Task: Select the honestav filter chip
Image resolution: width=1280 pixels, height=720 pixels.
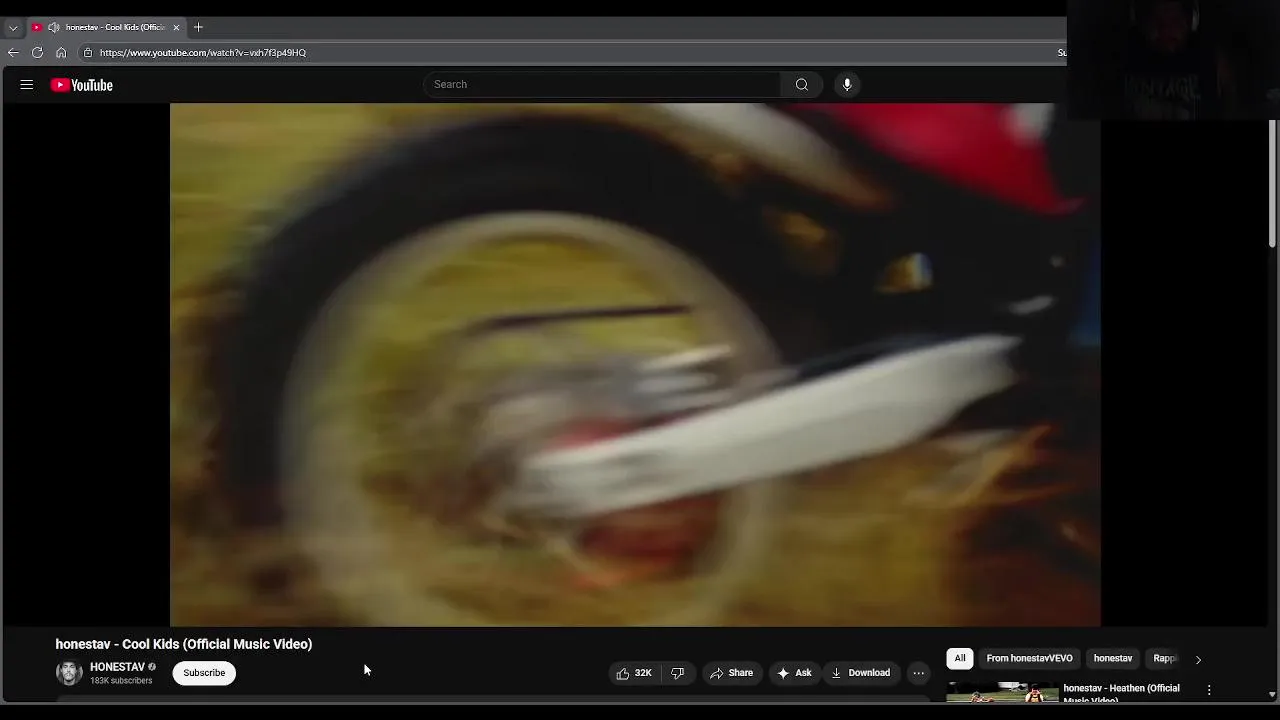Action: click(1113, 658)
